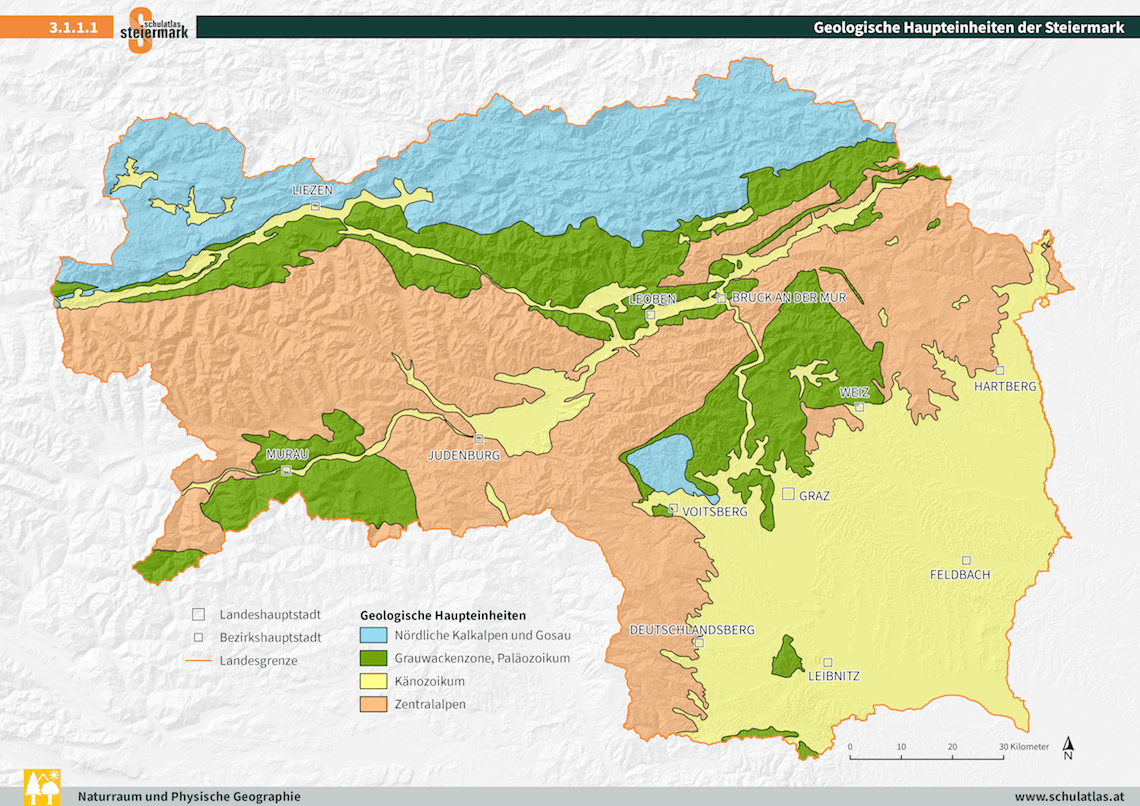The width and height of the screenshot is (1140, 806).
Task: Click the Schulatlas Steiermark logo
Action: click(154, 30)
